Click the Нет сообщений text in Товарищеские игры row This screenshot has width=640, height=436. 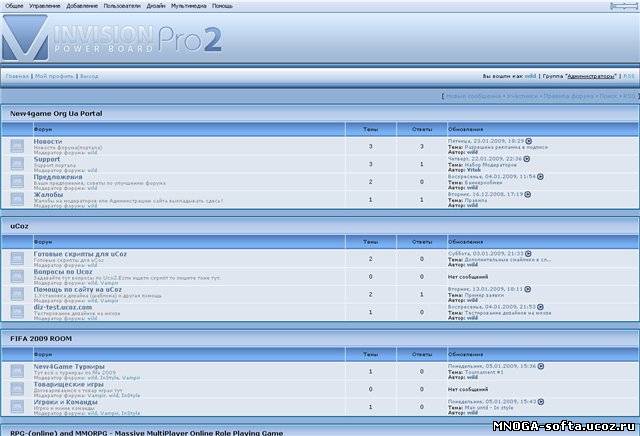pos(468,389)
